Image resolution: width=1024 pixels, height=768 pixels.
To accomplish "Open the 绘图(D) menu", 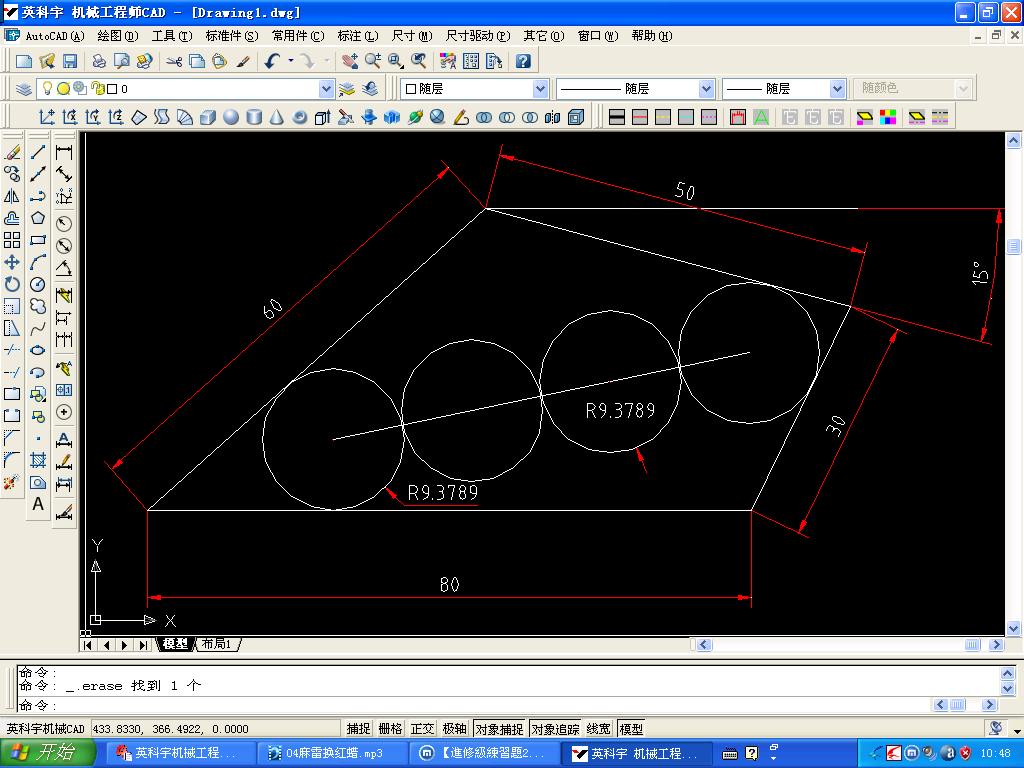I will [x=118, y=36].
